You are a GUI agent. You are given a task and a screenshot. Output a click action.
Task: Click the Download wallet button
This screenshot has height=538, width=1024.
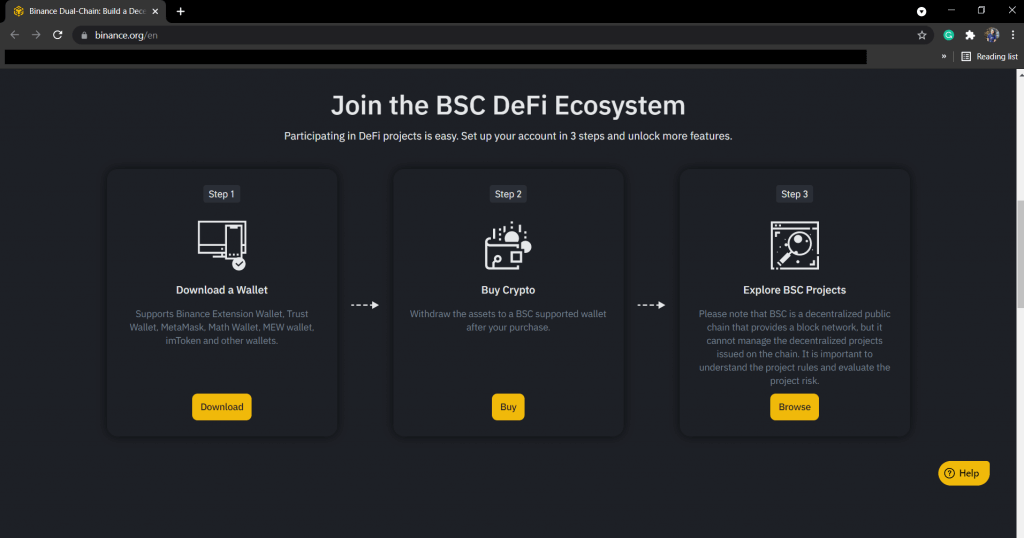[x=221, y=407]
